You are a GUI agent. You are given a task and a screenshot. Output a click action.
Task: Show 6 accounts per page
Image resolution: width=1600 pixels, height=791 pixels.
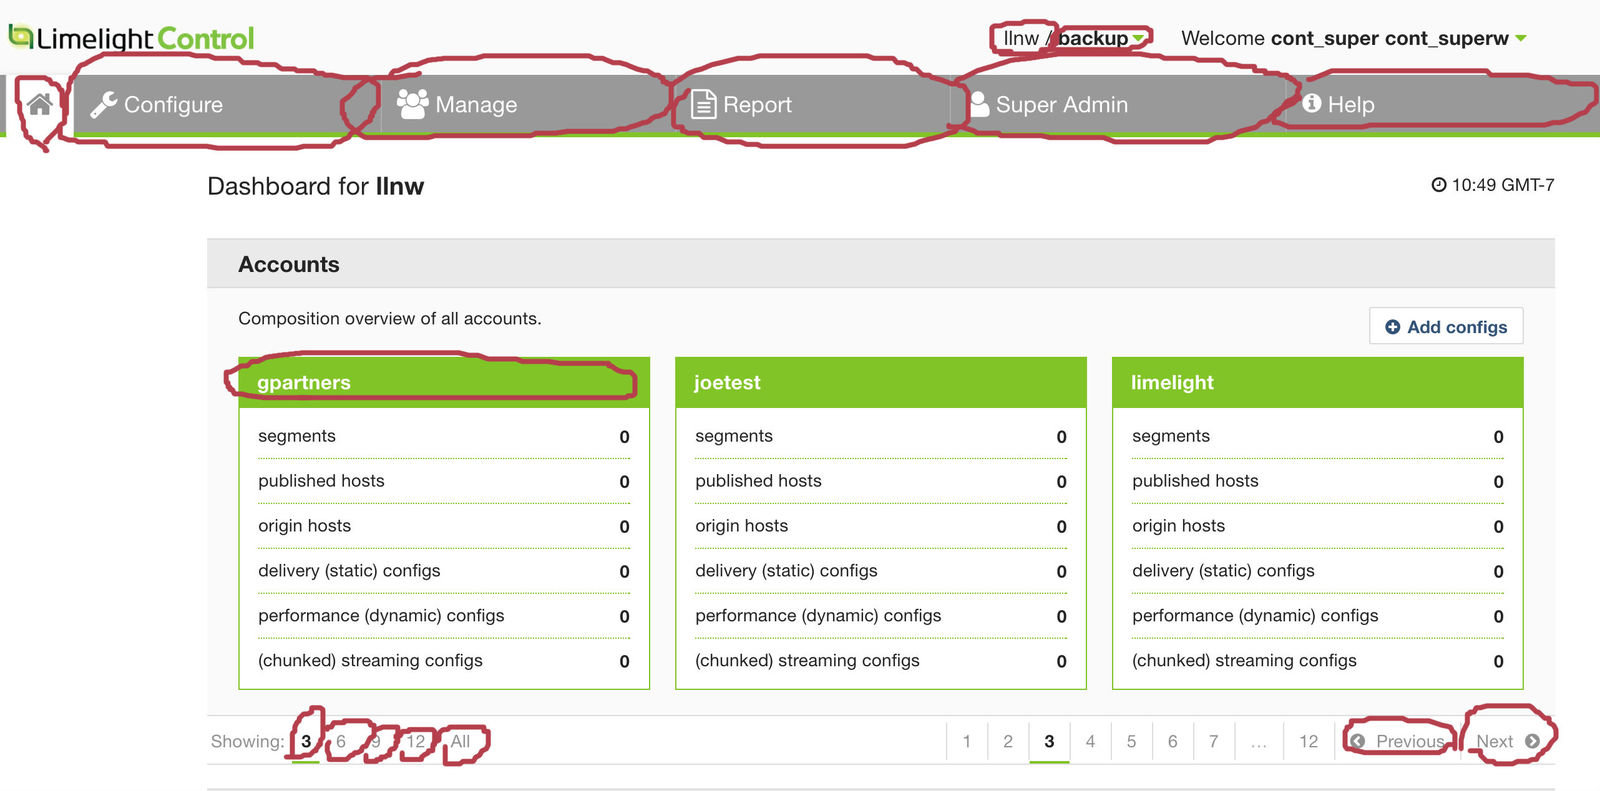click(341, 741)
